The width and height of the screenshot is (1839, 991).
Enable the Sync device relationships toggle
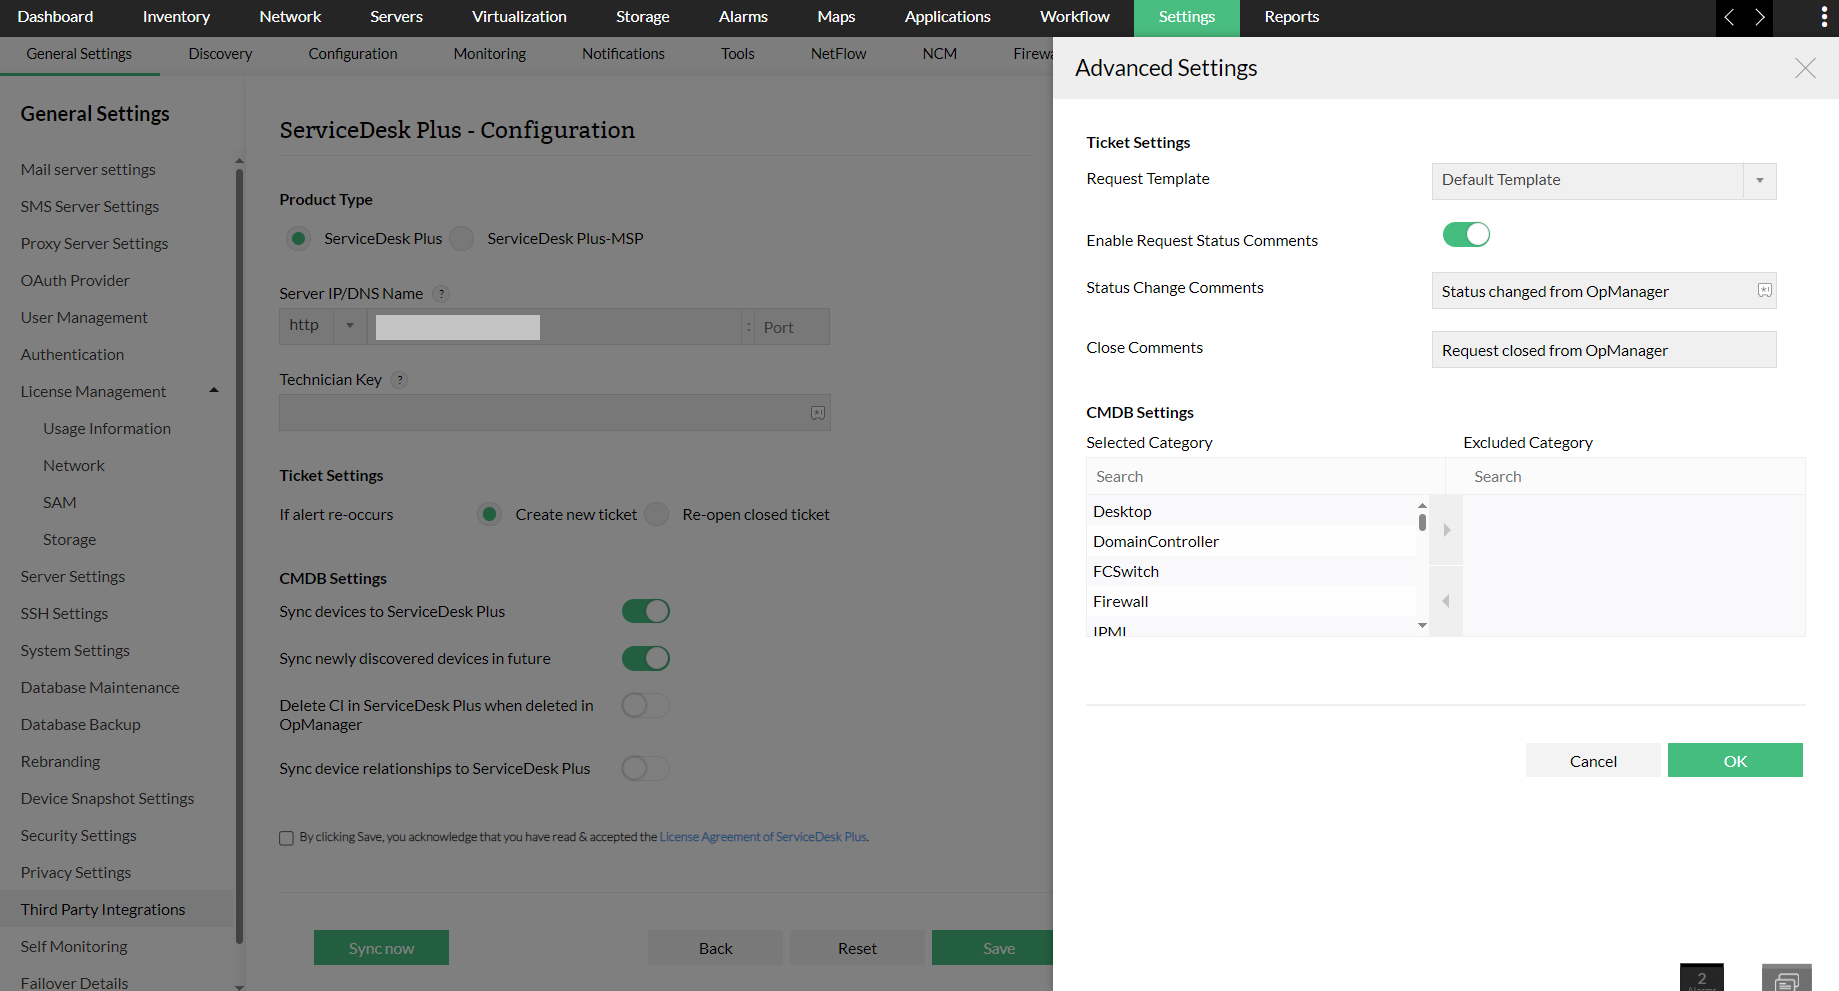tap(645, 768)
